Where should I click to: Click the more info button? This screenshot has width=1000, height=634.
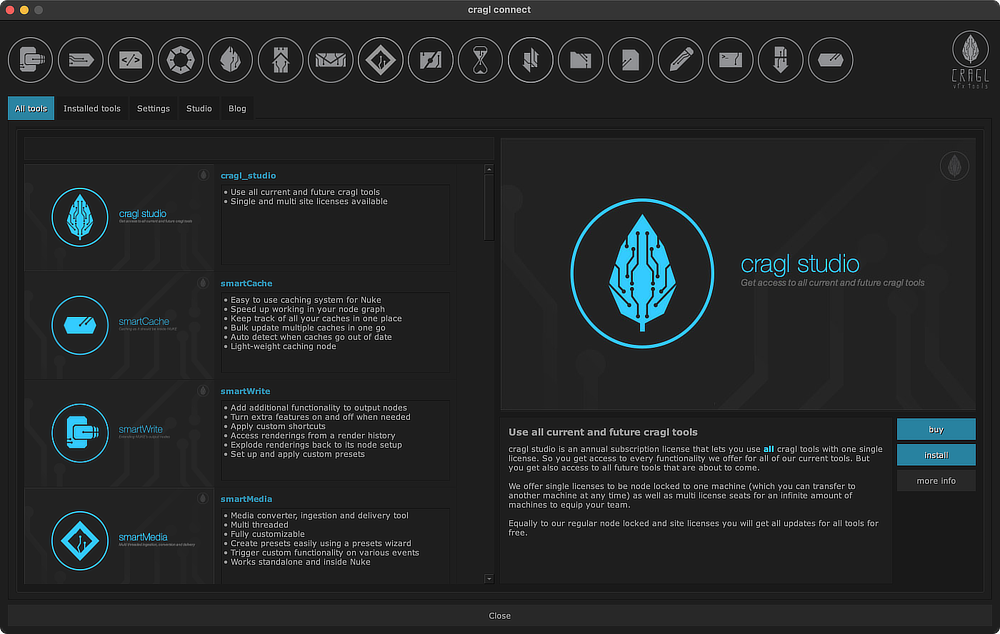[x=936, y=481]
